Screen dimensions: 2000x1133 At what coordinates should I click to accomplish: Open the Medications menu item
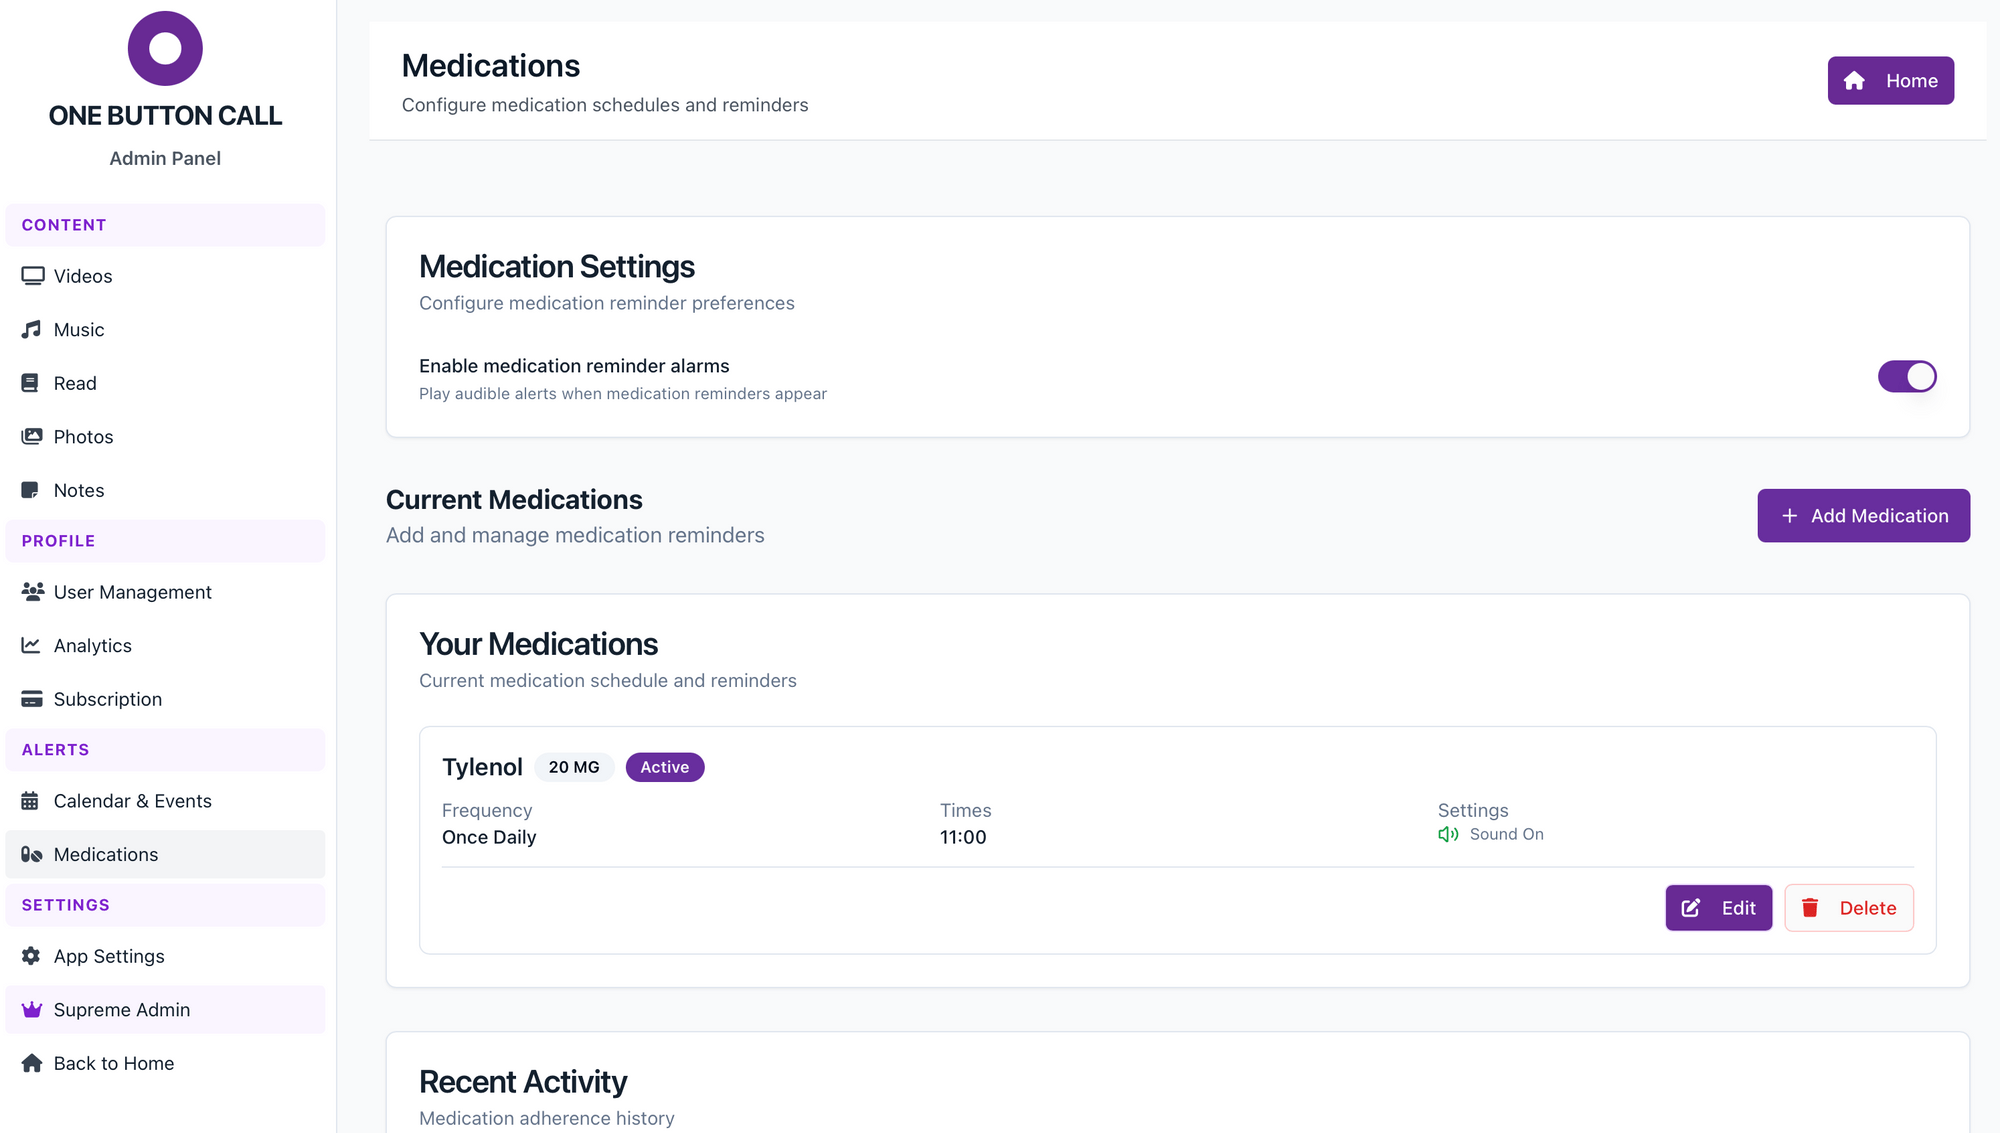pyautogui.click(x=106, y=855)
